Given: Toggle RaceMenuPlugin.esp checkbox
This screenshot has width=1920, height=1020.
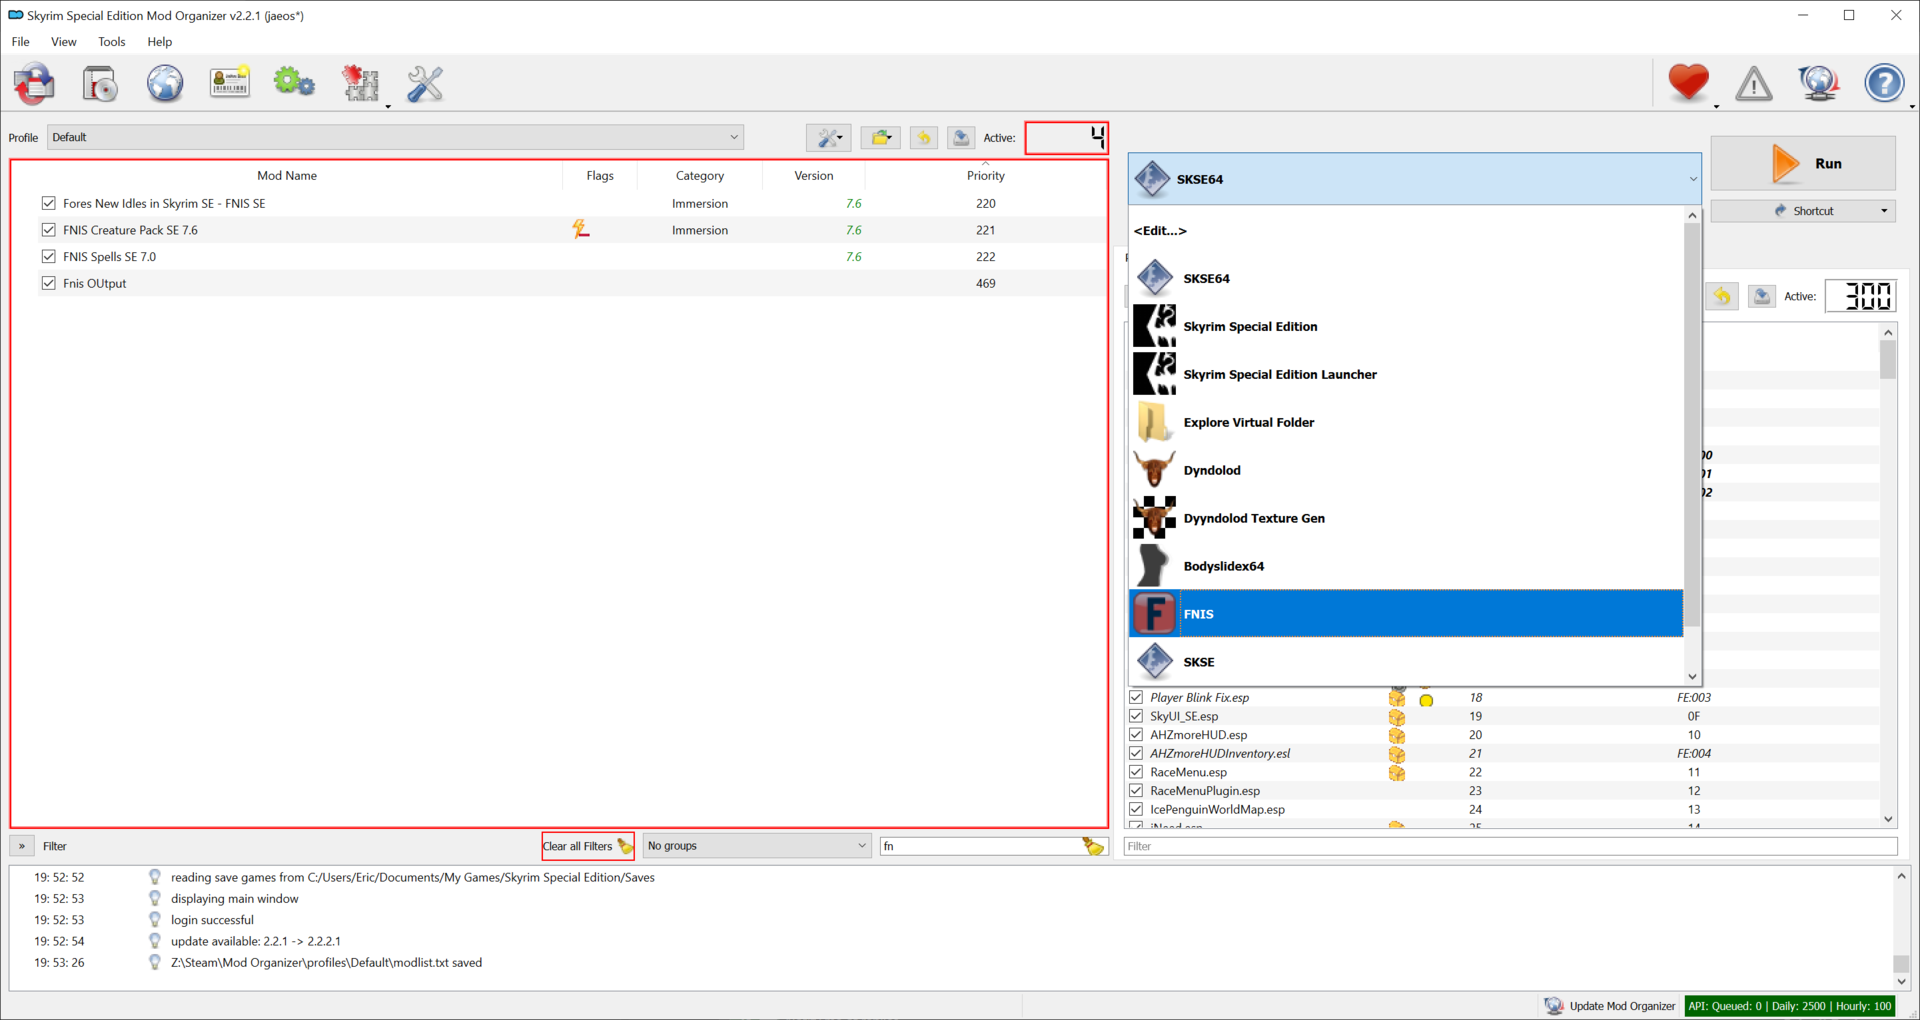Looking at the screenshot, I should click(x=1136, y=791).
